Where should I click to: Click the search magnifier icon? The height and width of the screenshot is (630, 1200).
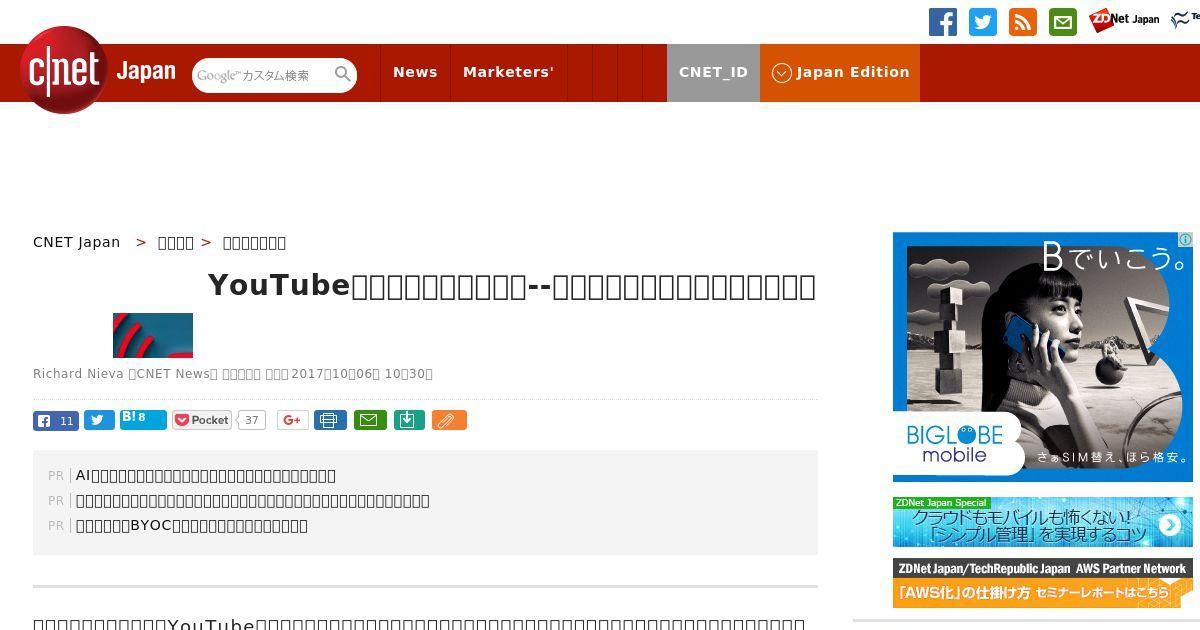click(x=343, y=74)
